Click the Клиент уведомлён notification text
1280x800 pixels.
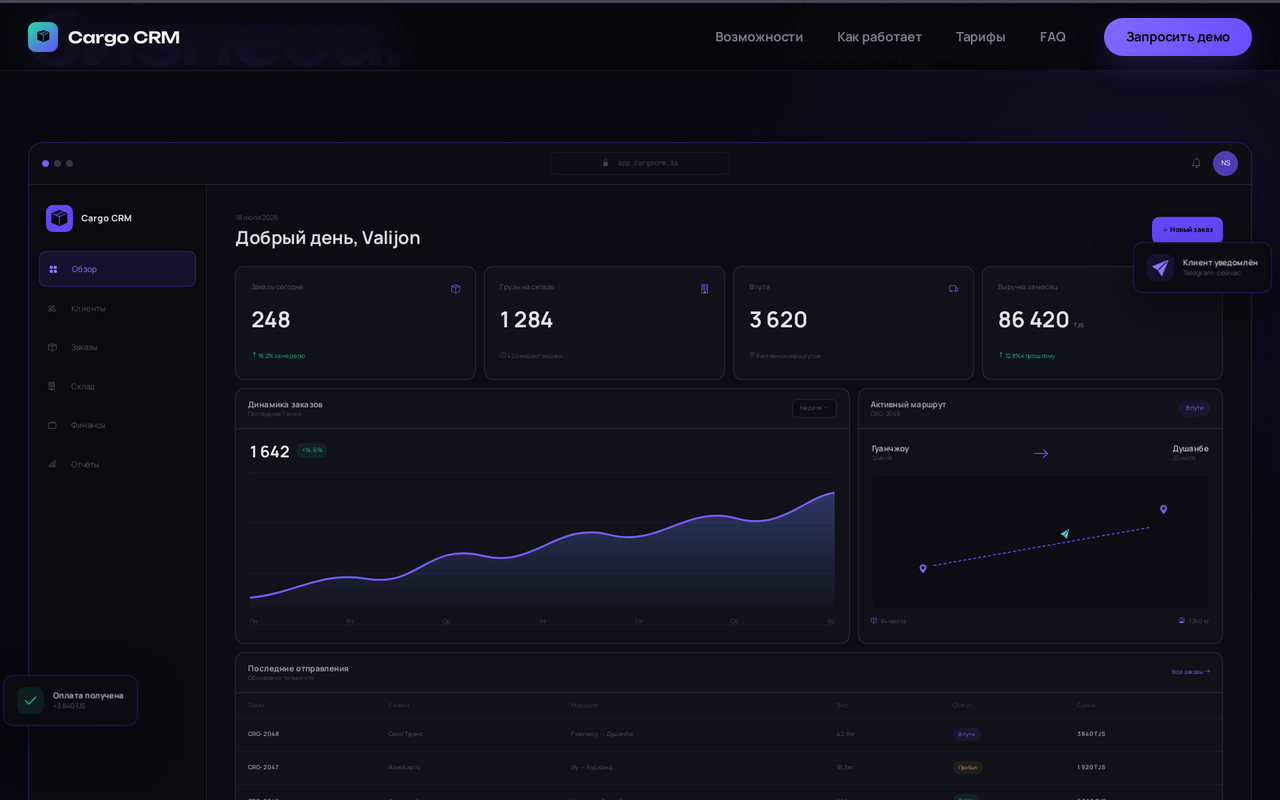[x=1220, y=262]
